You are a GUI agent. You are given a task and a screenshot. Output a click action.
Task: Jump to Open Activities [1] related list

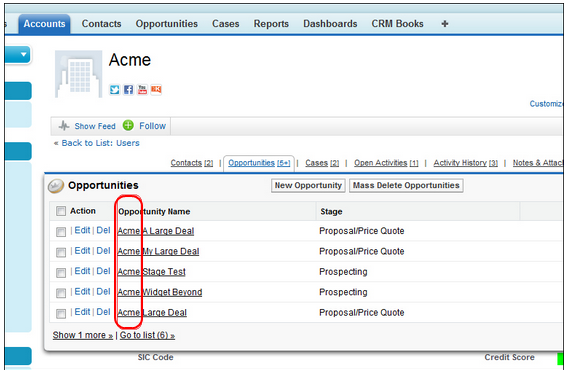(386, 163)
